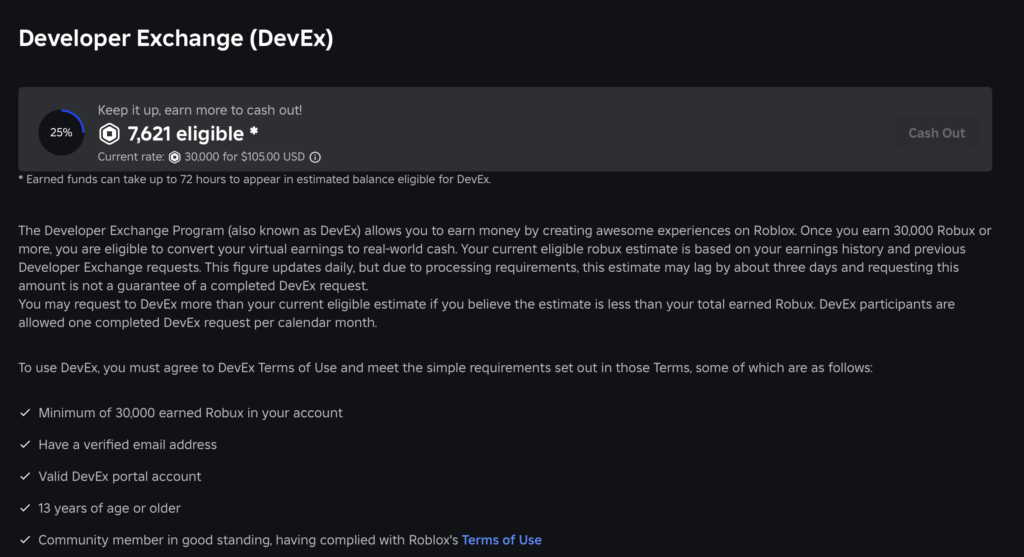Click the checkmark beside Valid DevEx portal account

click(x=25, y=477)
